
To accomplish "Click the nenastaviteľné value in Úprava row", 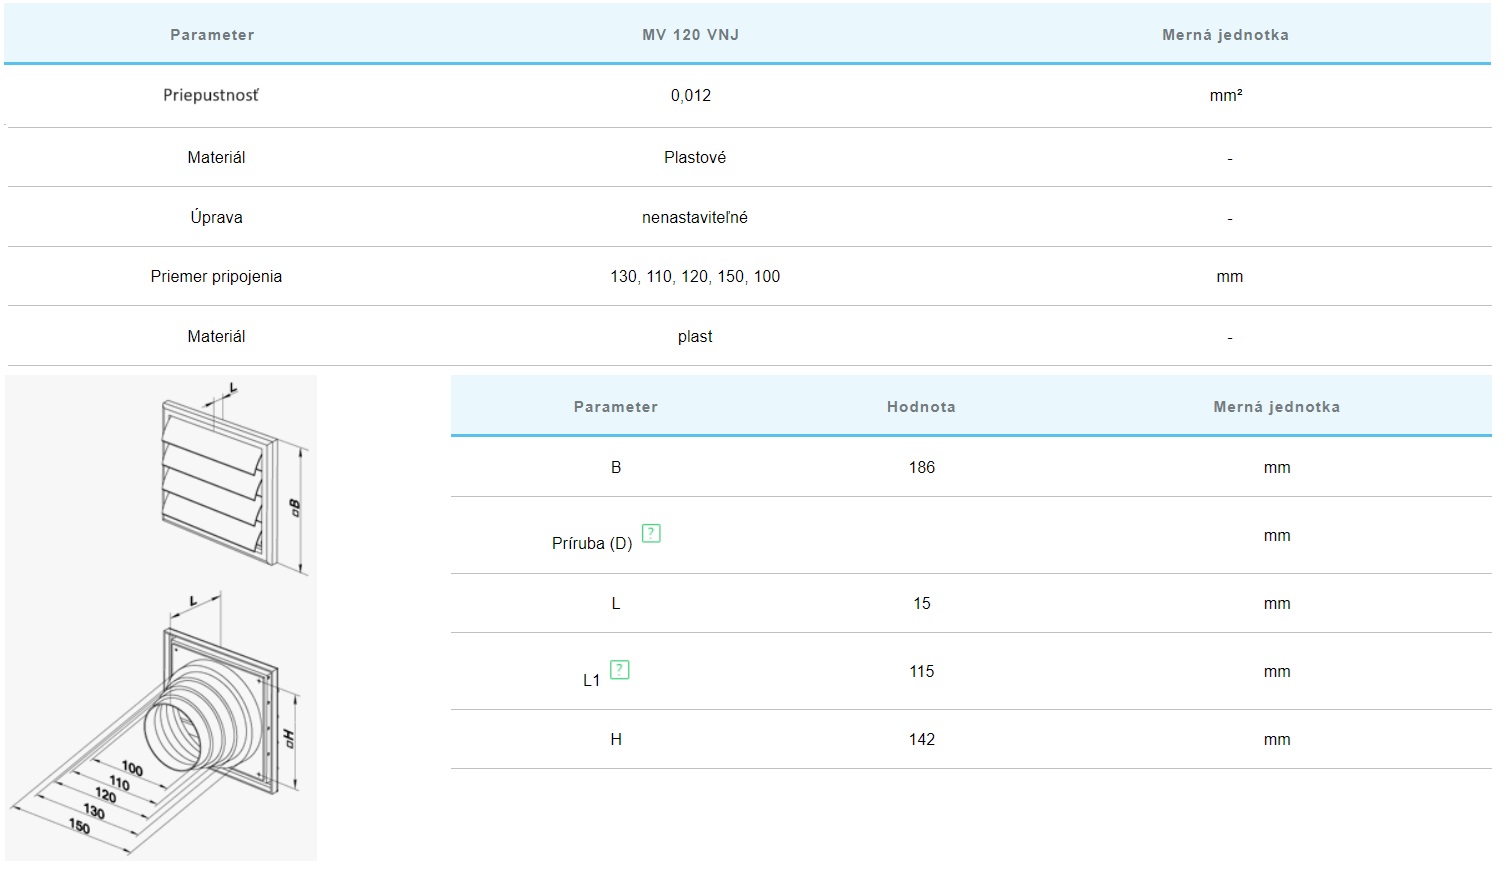I will click(x=695, y=218).
